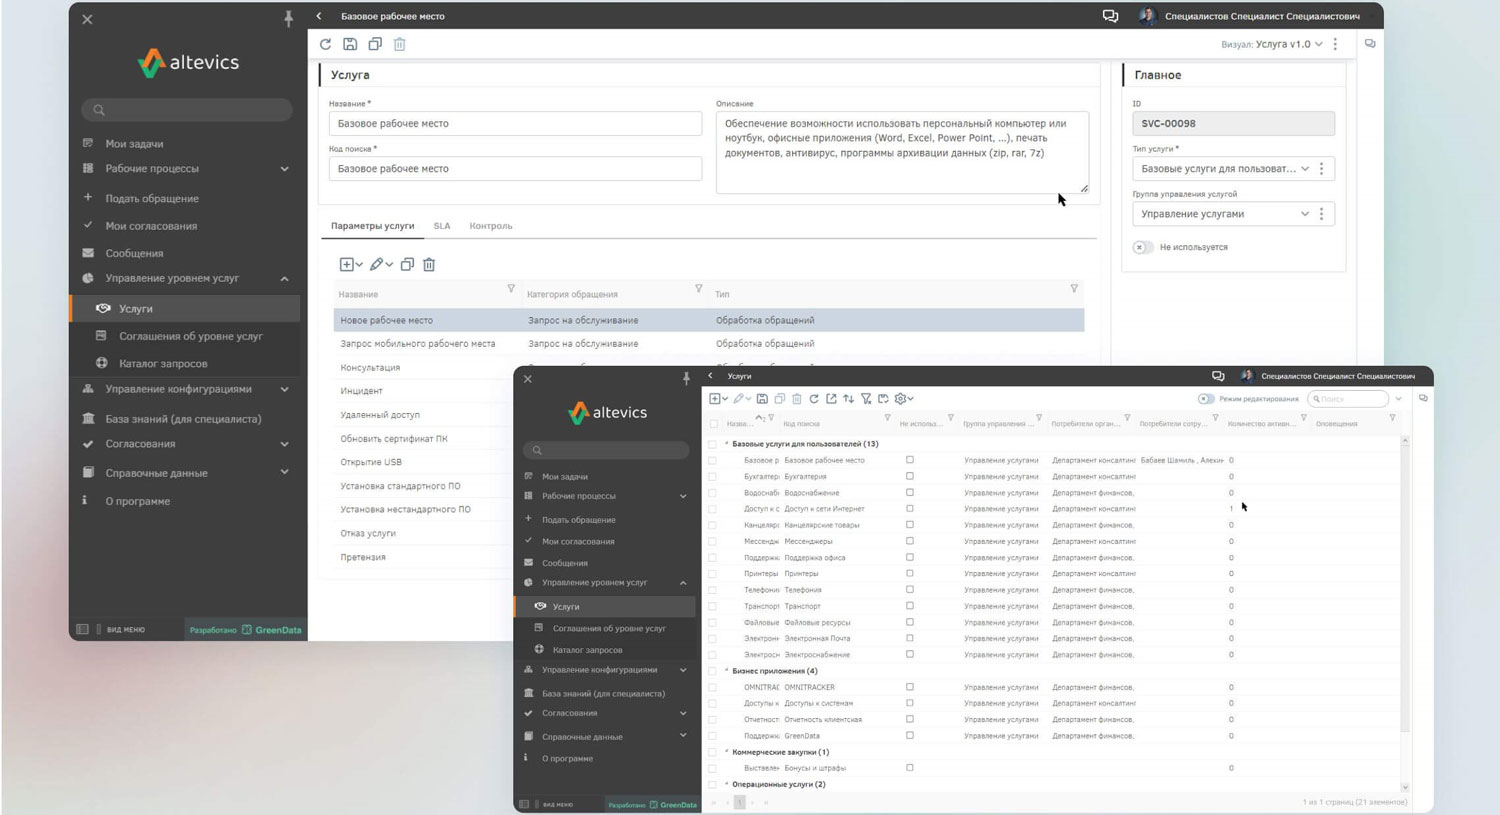This screenshot has height=815, width=1500.
Task: Click the save icon in the Базовое рабочее место toolbar
Action: click(x=350, y=44)
